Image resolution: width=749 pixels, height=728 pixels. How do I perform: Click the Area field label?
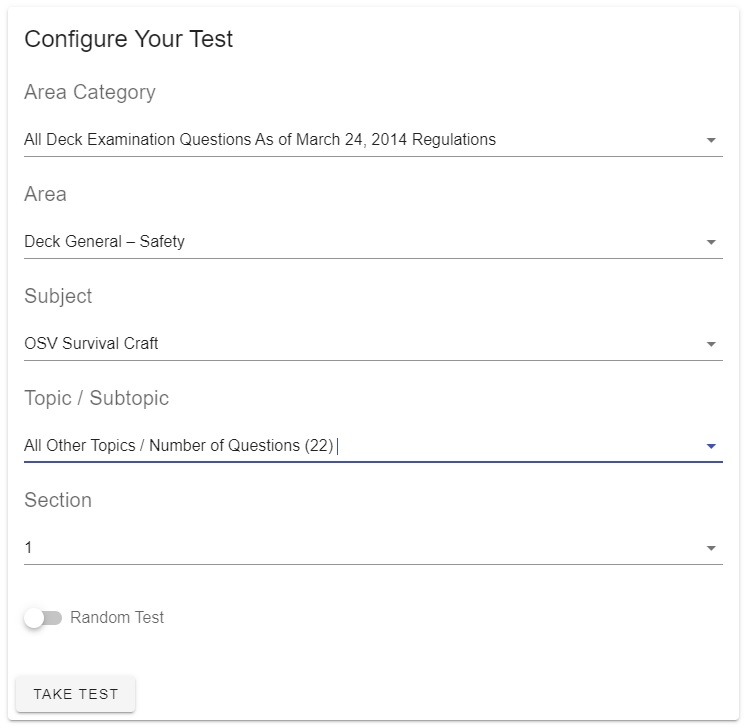[45, 194]
